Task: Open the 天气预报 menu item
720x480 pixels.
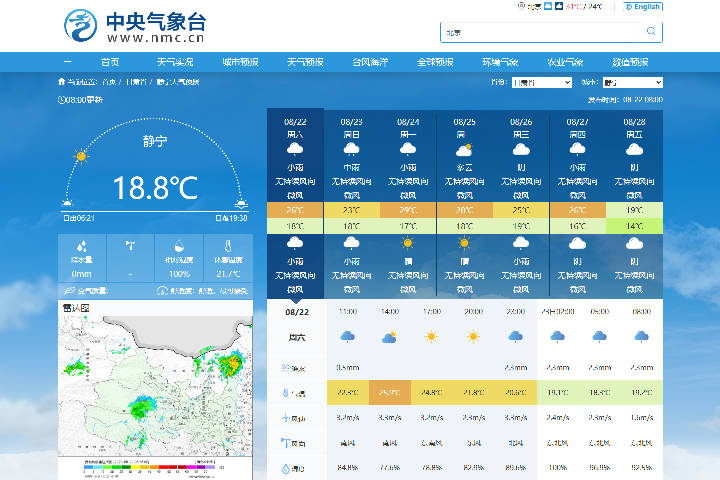Action: point(305,62)
